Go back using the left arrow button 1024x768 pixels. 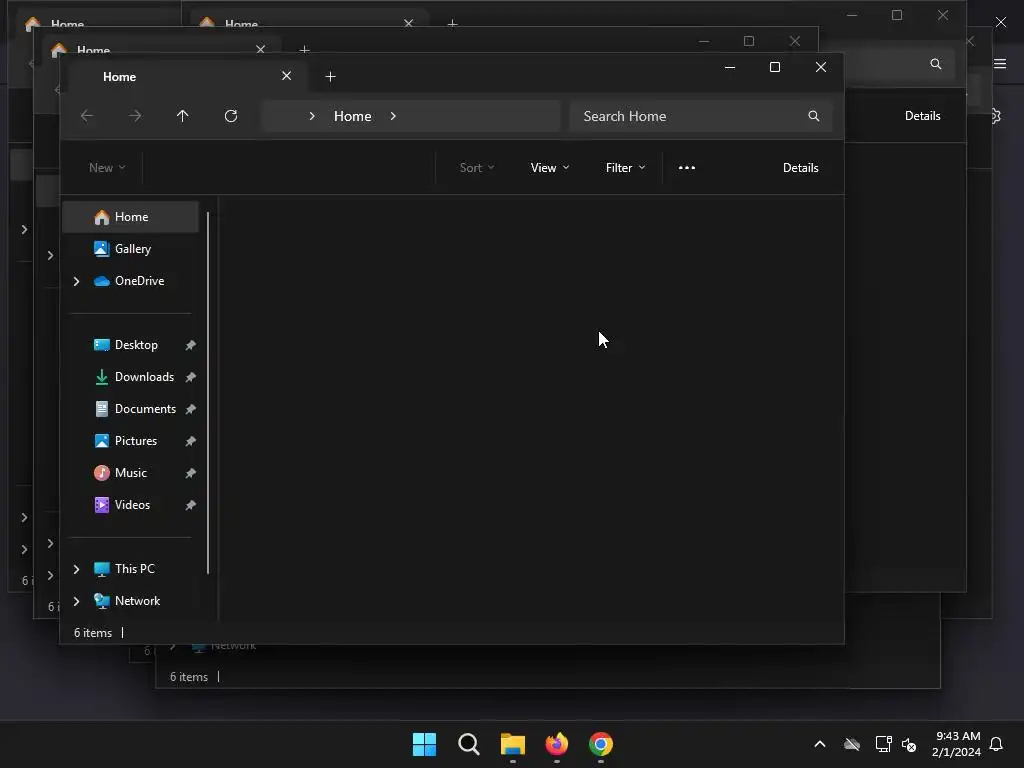(x=87, y=116)
